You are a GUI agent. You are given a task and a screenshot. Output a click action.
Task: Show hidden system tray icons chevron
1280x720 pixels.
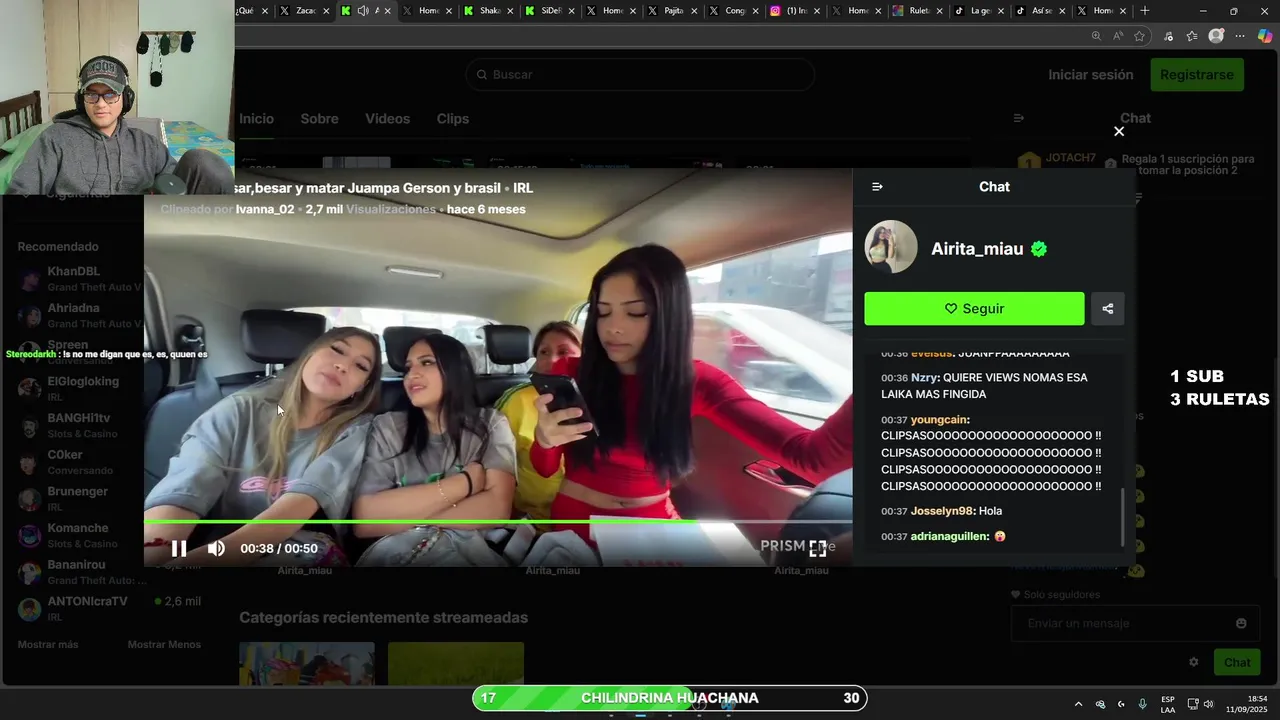(1078, 704)
